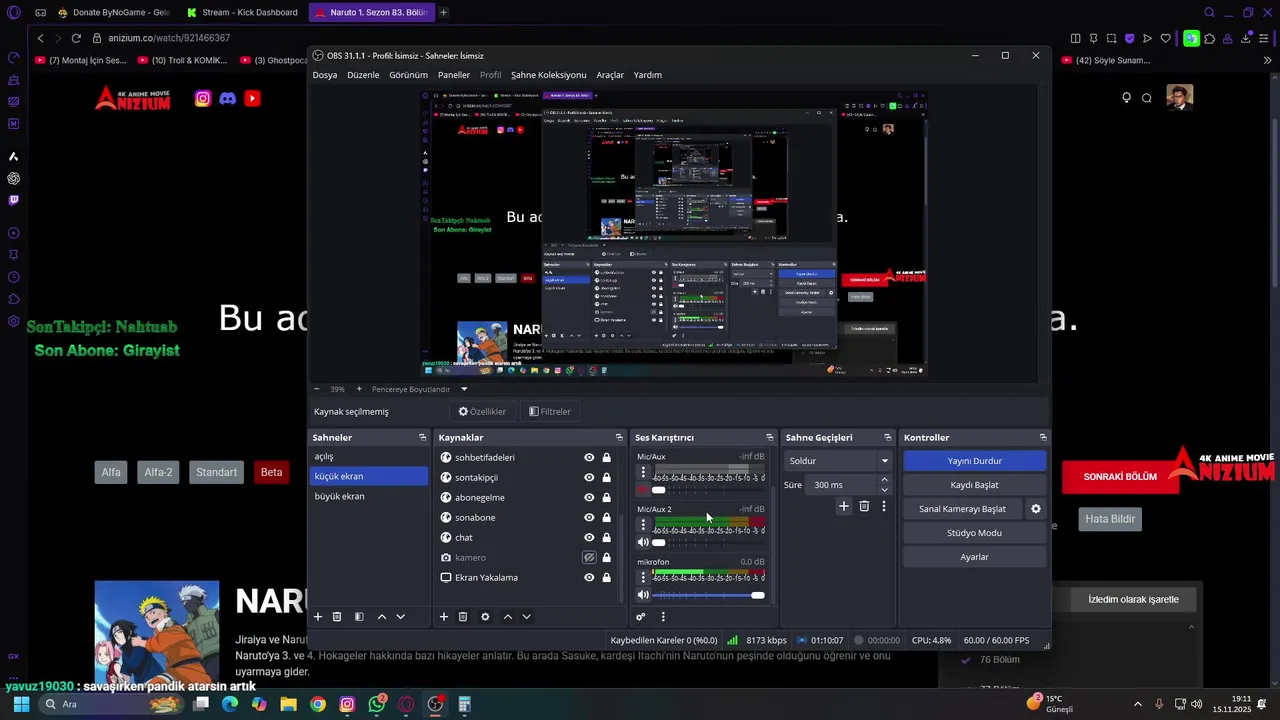Open the Görünüm menu
The width and height of the screenshot is (1280, 720).
click(408, 75)
